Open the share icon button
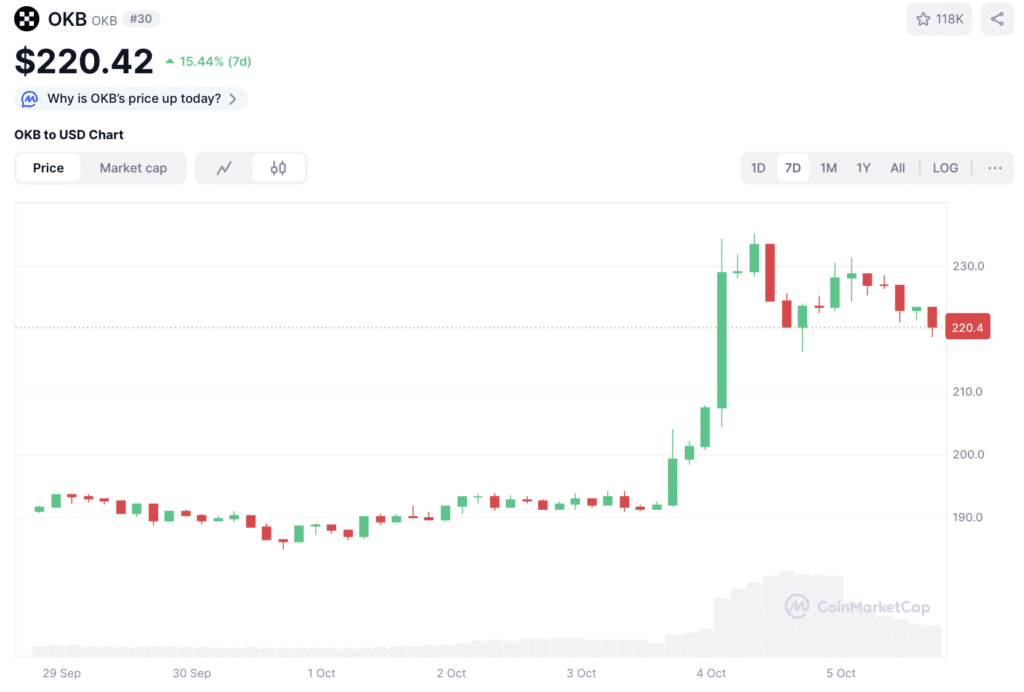 [997, 19]
